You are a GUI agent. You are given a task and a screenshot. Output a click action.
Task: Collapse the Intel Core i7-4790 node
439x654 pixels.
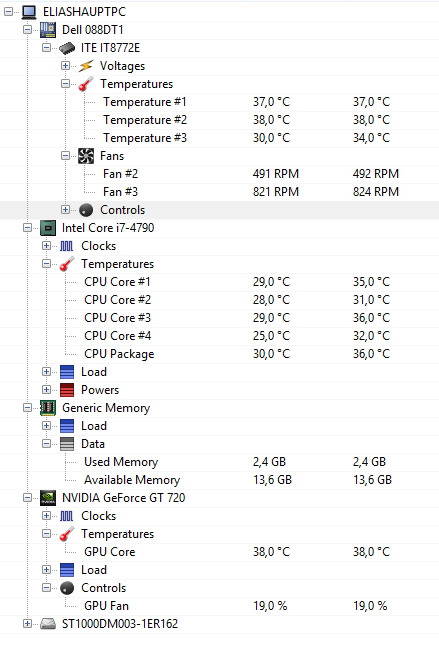[x=28, y=228]
